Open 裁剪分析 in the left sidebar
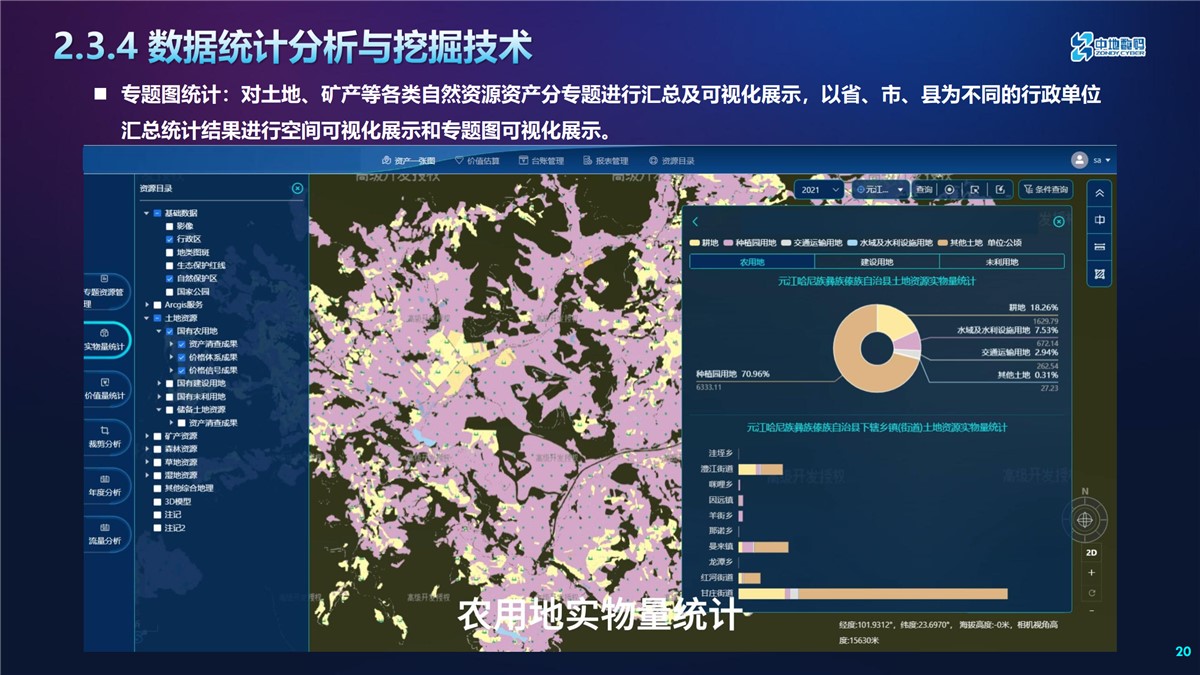This screenshot has height=675, width=1200. (x=106, y=437)
